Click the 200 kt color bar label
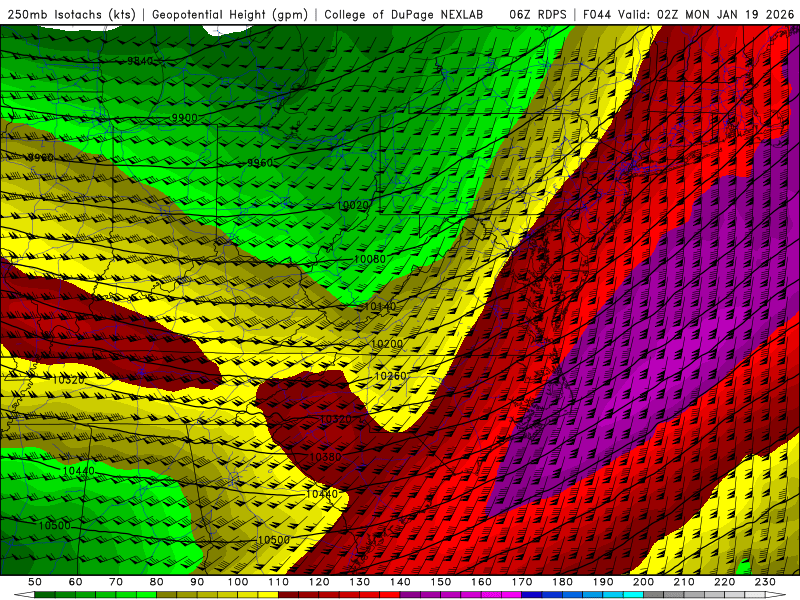The width and height of the screenshot is (800, 600). click(x=643, y=582)
